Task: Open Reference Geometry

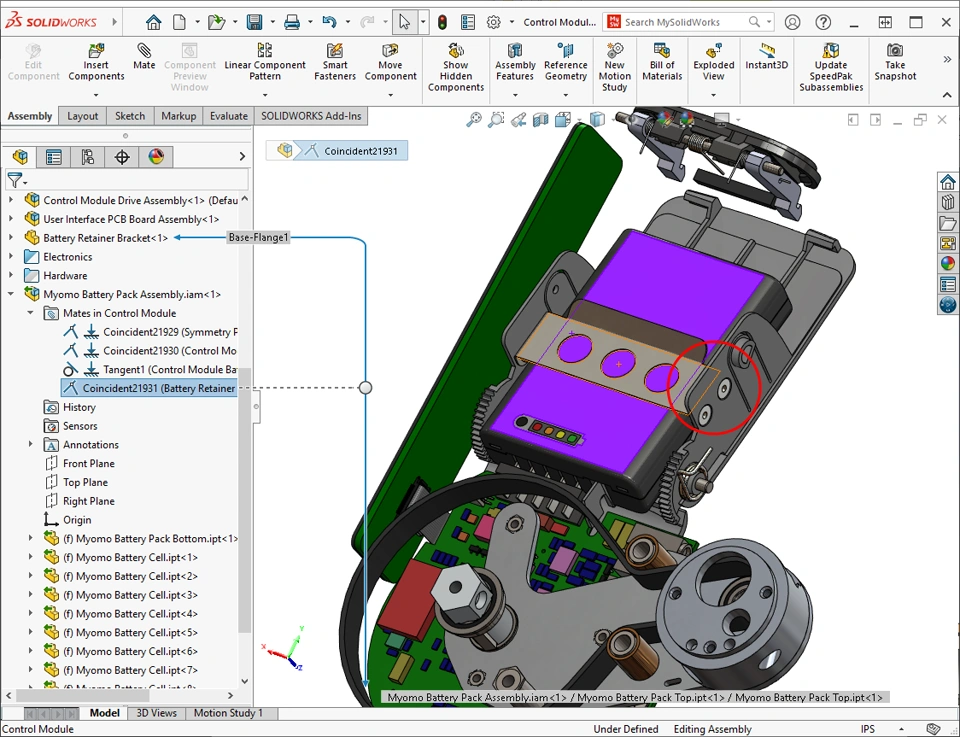Action: click(566, 62)
